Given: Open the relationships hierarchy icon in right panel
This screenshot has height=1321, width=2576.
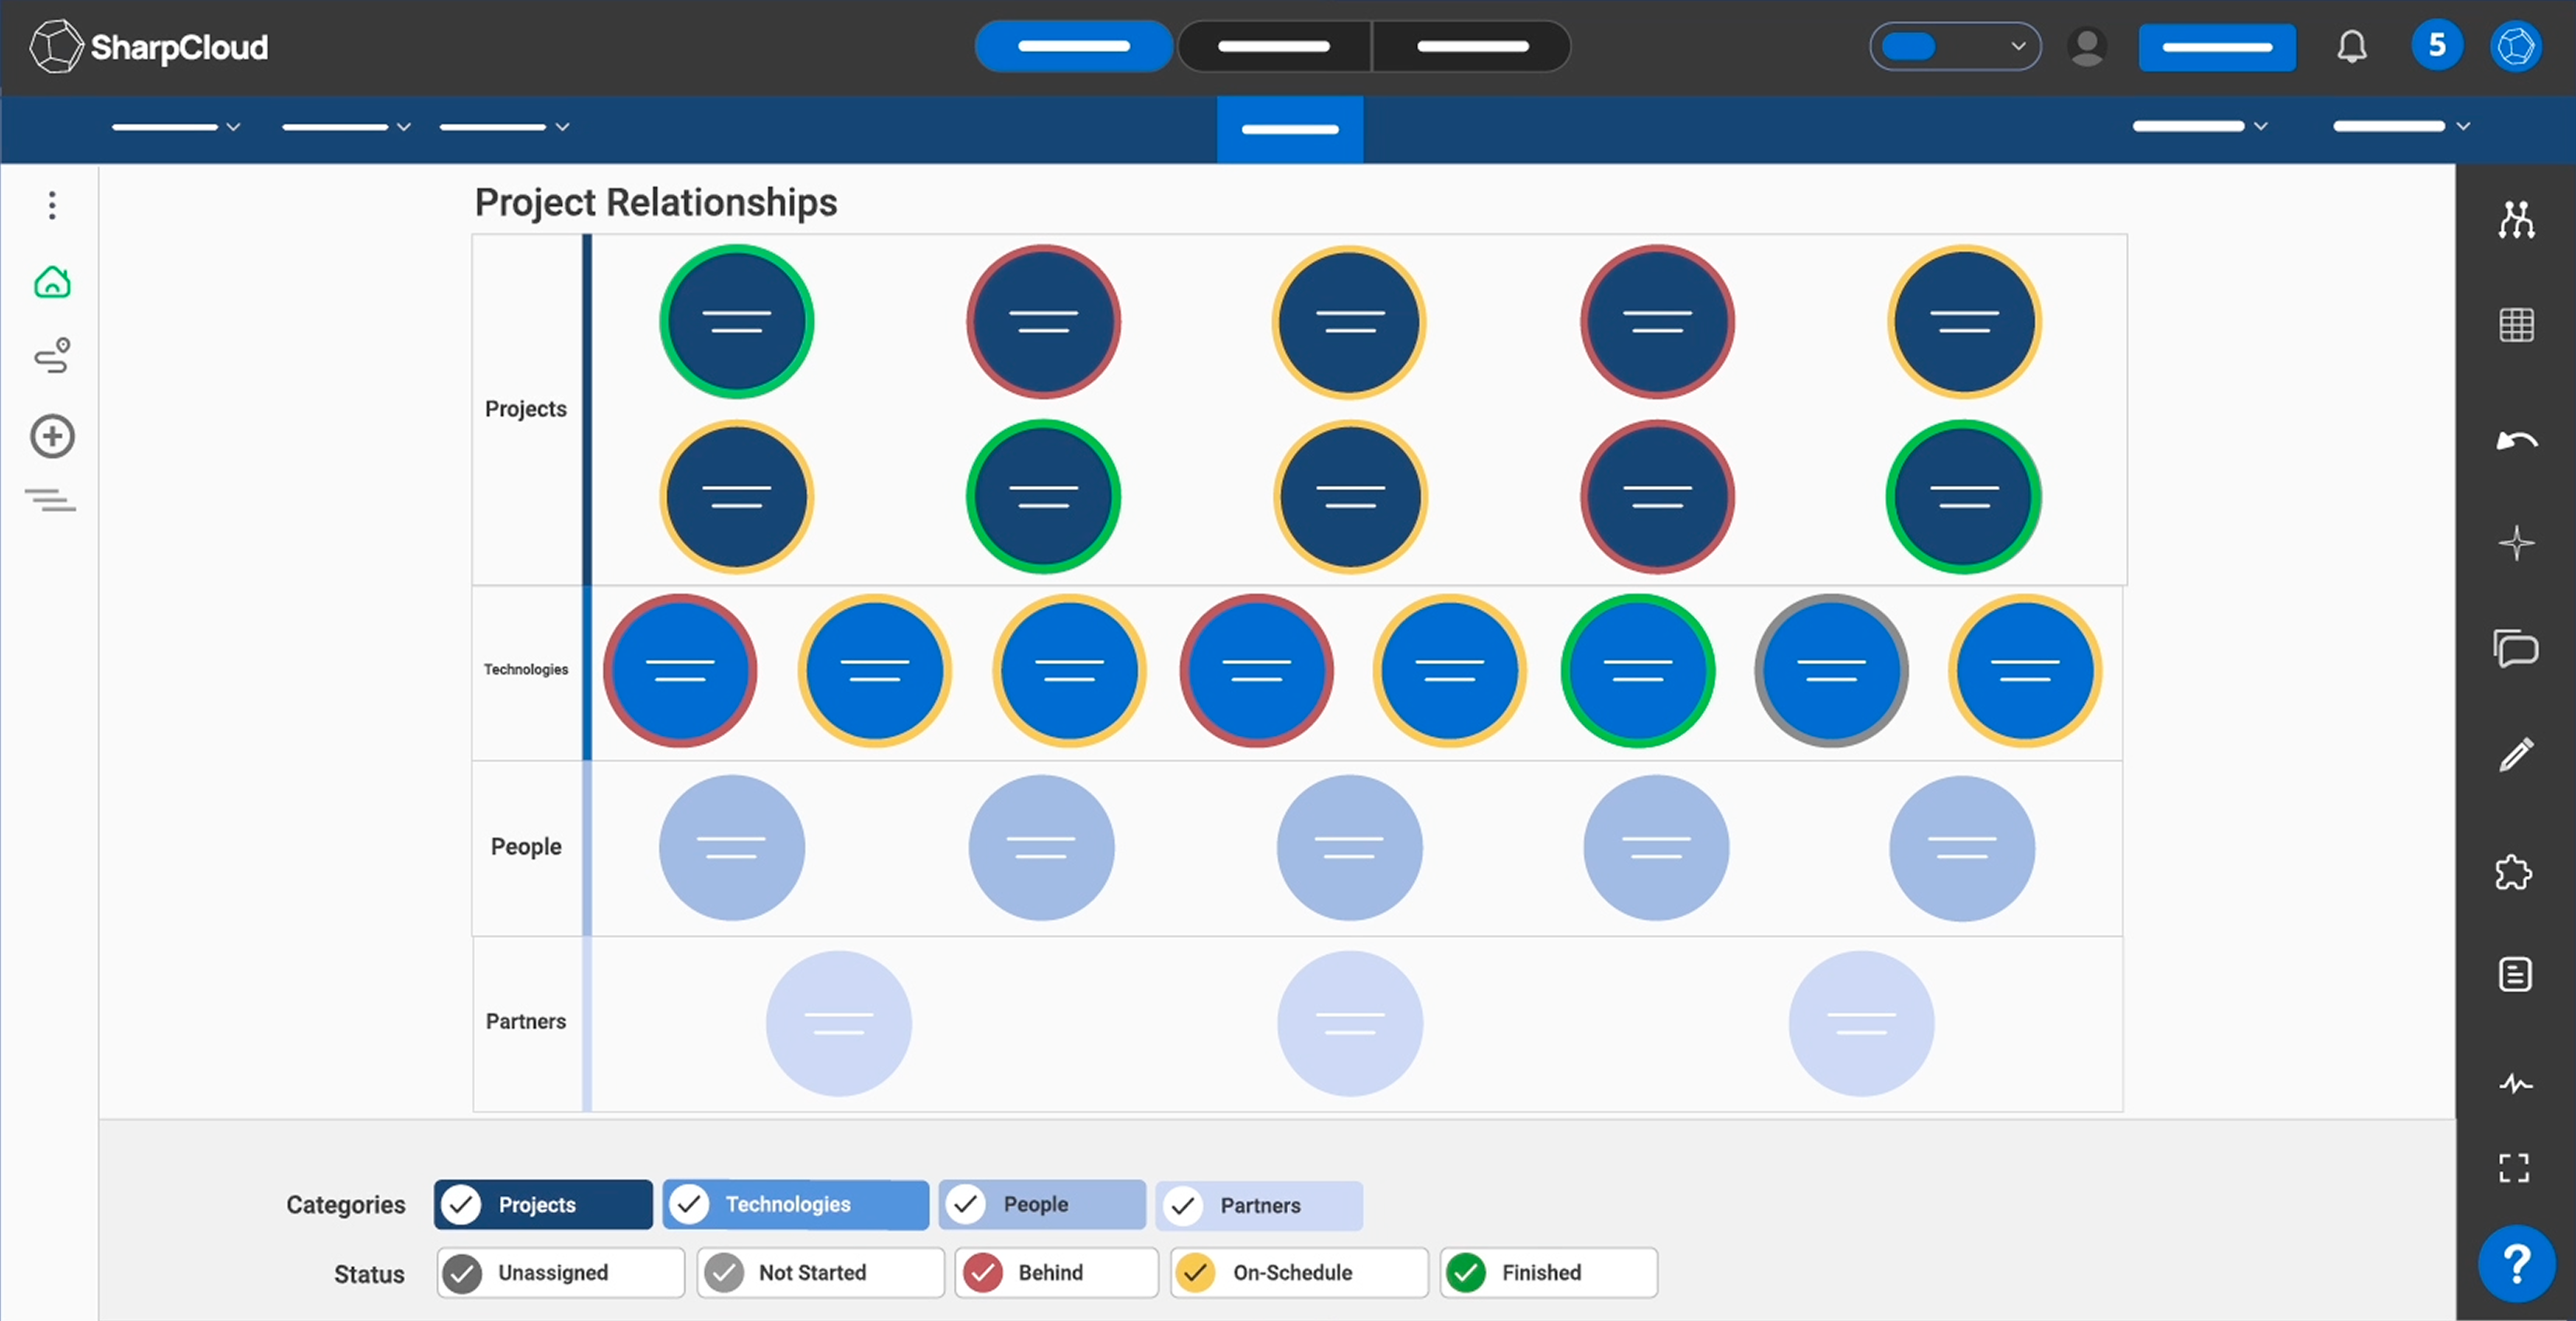Looking at the screenshot, I should (x=2516, y=219).
